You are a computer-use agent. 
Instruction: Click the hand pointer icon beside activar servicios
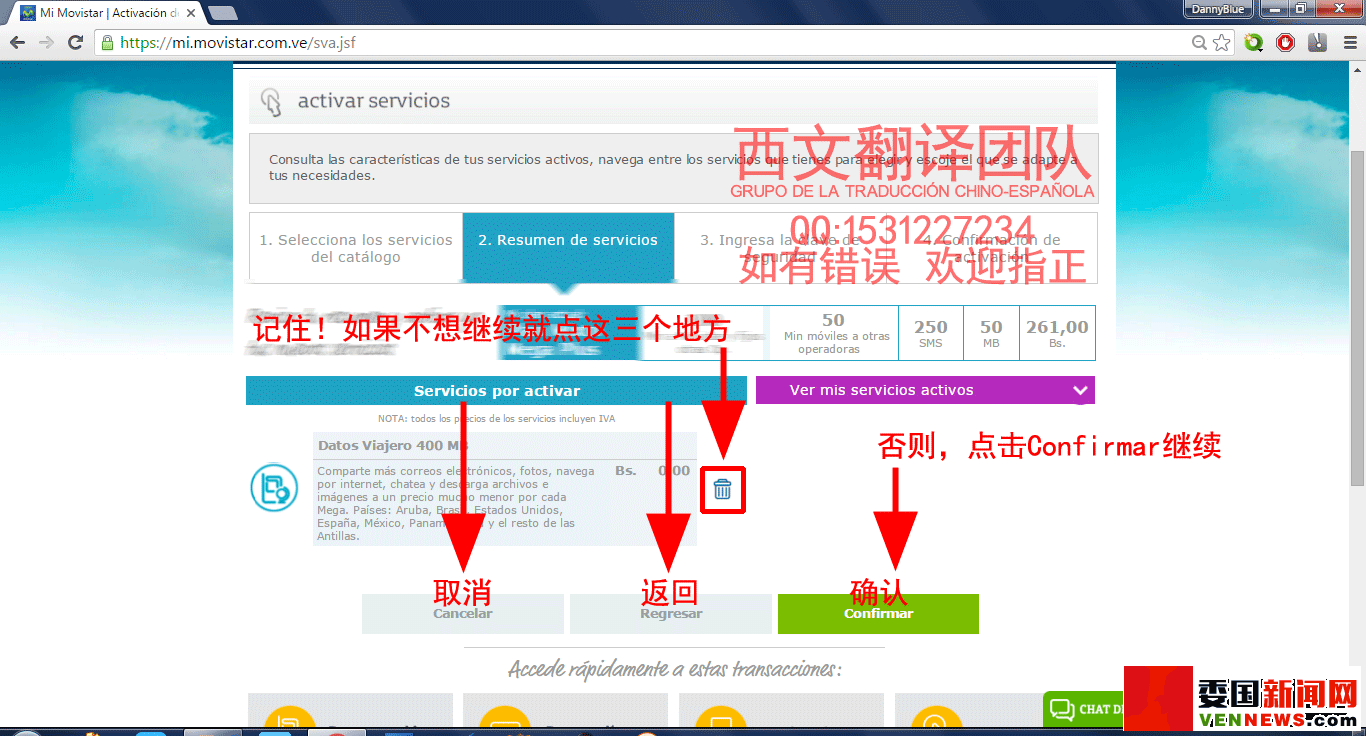(x=271, y=103)
